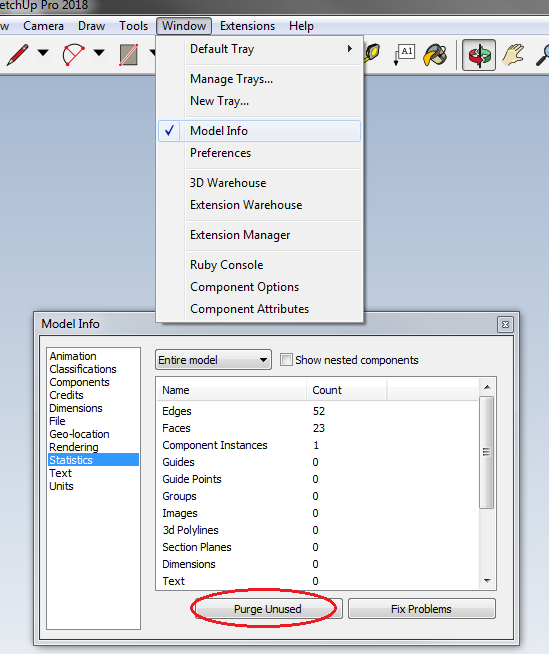Select Geo-location in Model Info list
This screenshot has height=654, width=549.
93,434
